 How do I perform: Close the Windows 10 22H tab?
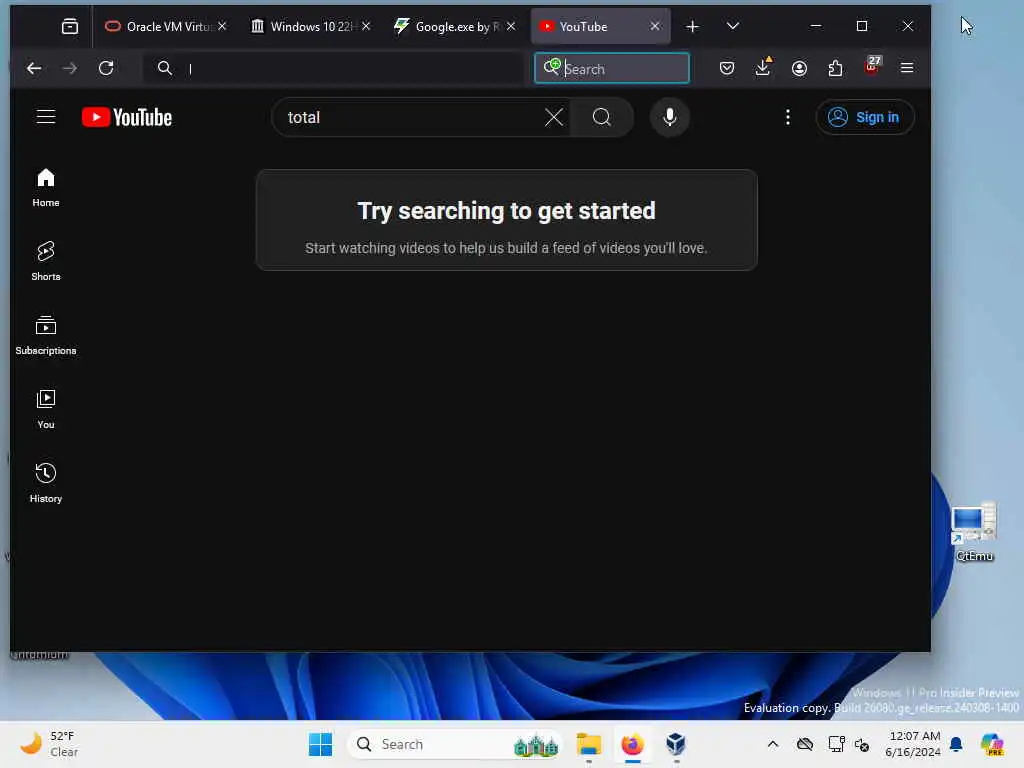[366, 26]
